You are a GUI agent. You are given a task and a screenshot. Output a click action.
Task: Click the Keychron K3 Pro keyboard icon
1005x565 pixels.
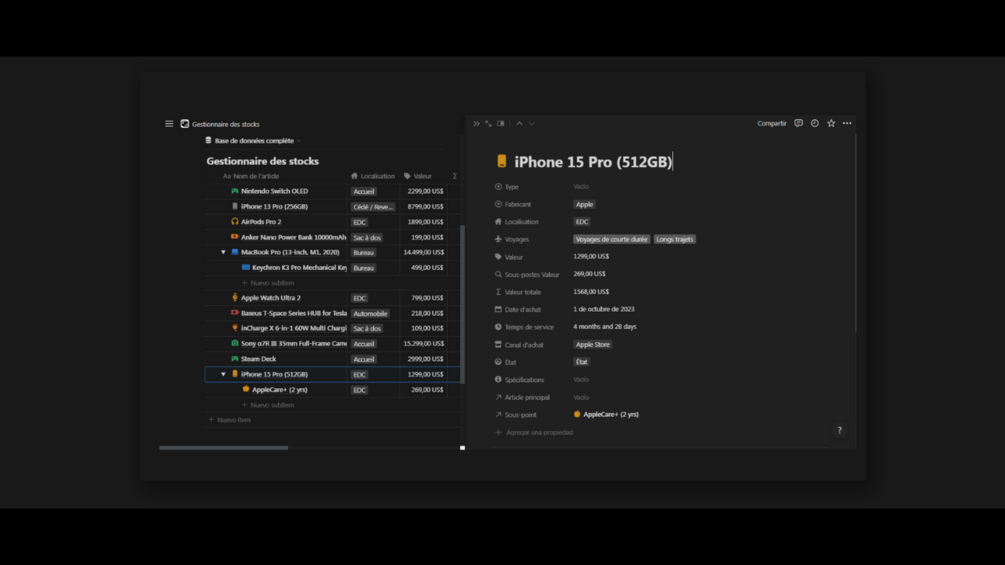(245, 267)
